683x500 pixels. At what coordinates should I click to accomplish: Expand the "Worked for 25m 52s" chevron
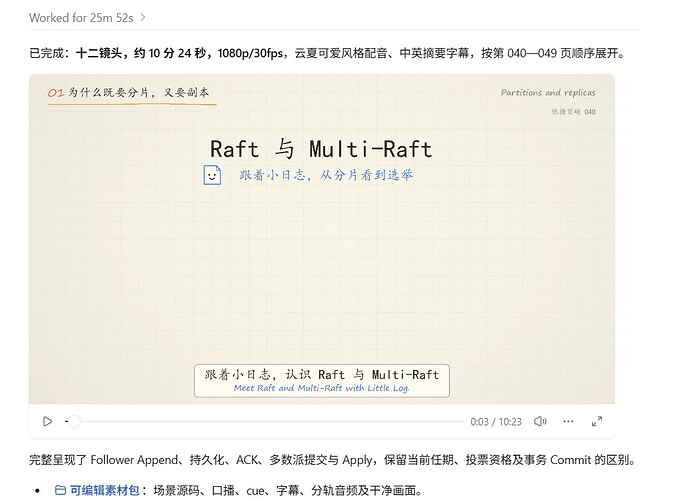pos(143,18)
